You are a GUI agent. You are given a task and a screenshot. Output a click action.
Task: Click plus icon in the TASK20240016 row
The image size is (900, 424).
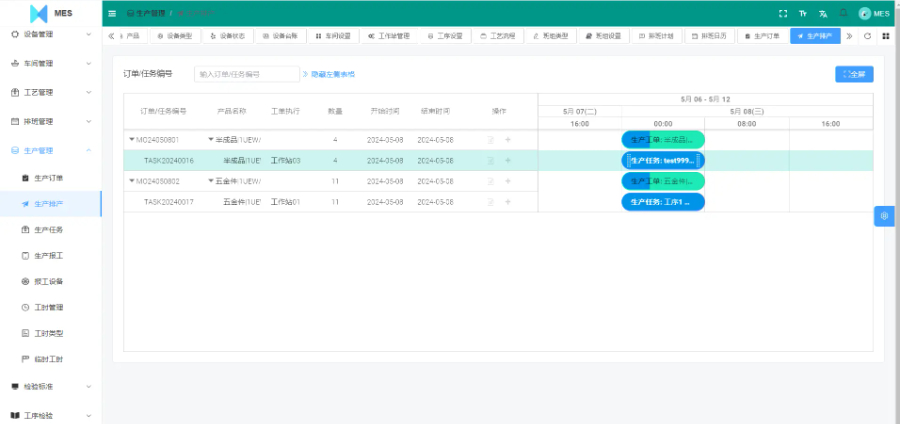coord(508,161)
